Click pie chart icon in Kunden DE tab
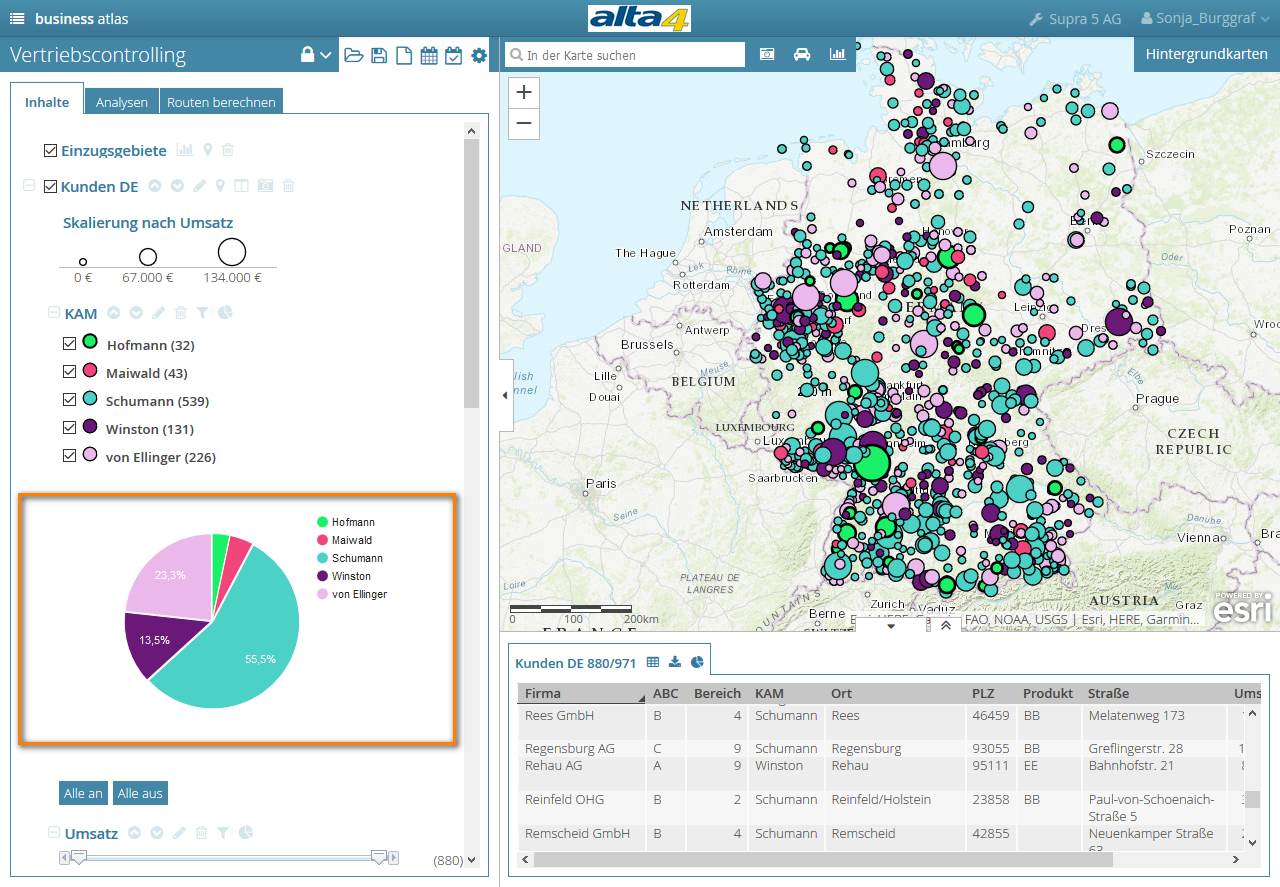Image resolution: width=1280 pixels, height=887 pixels. click(x=697, y=662)
